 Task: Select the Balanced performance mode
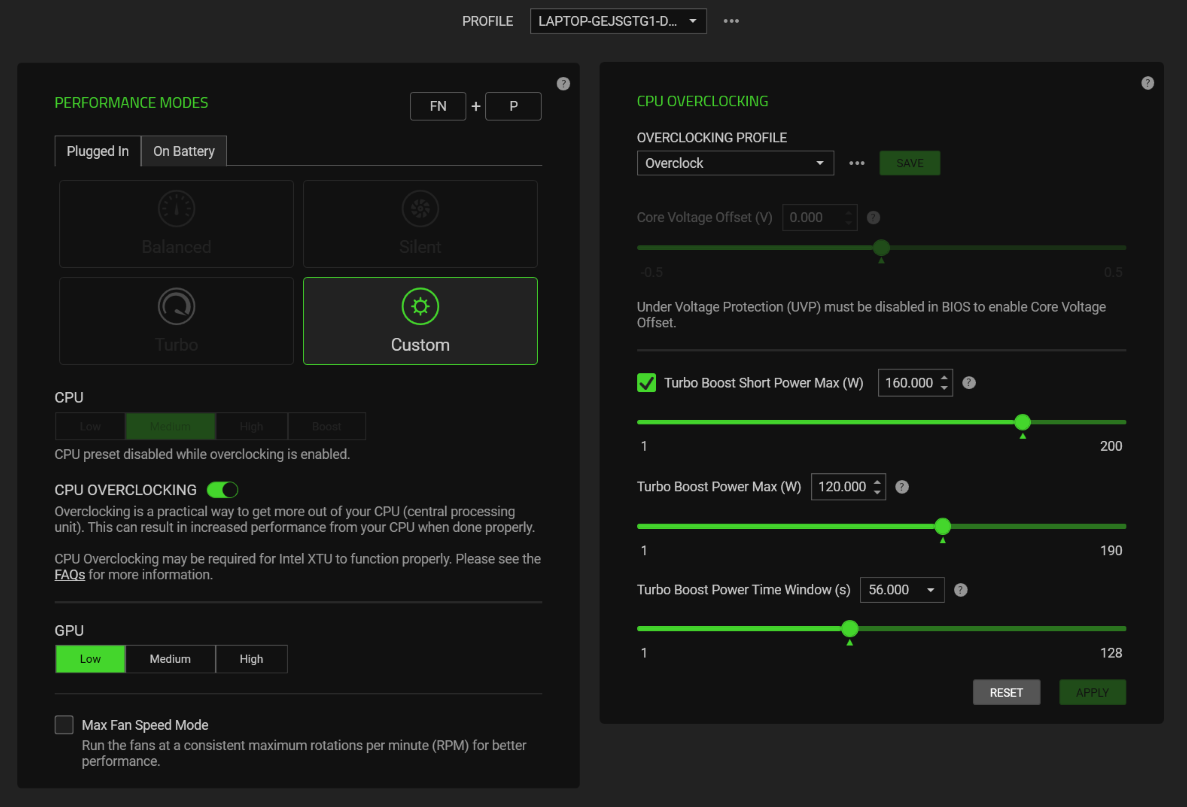[176, 223]
